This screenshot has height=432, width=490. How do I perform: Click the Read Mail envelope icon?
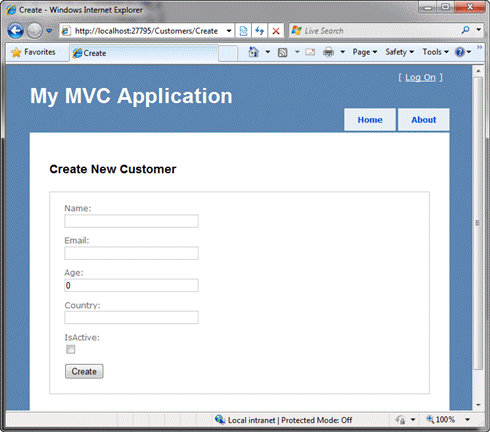(310, 52)
